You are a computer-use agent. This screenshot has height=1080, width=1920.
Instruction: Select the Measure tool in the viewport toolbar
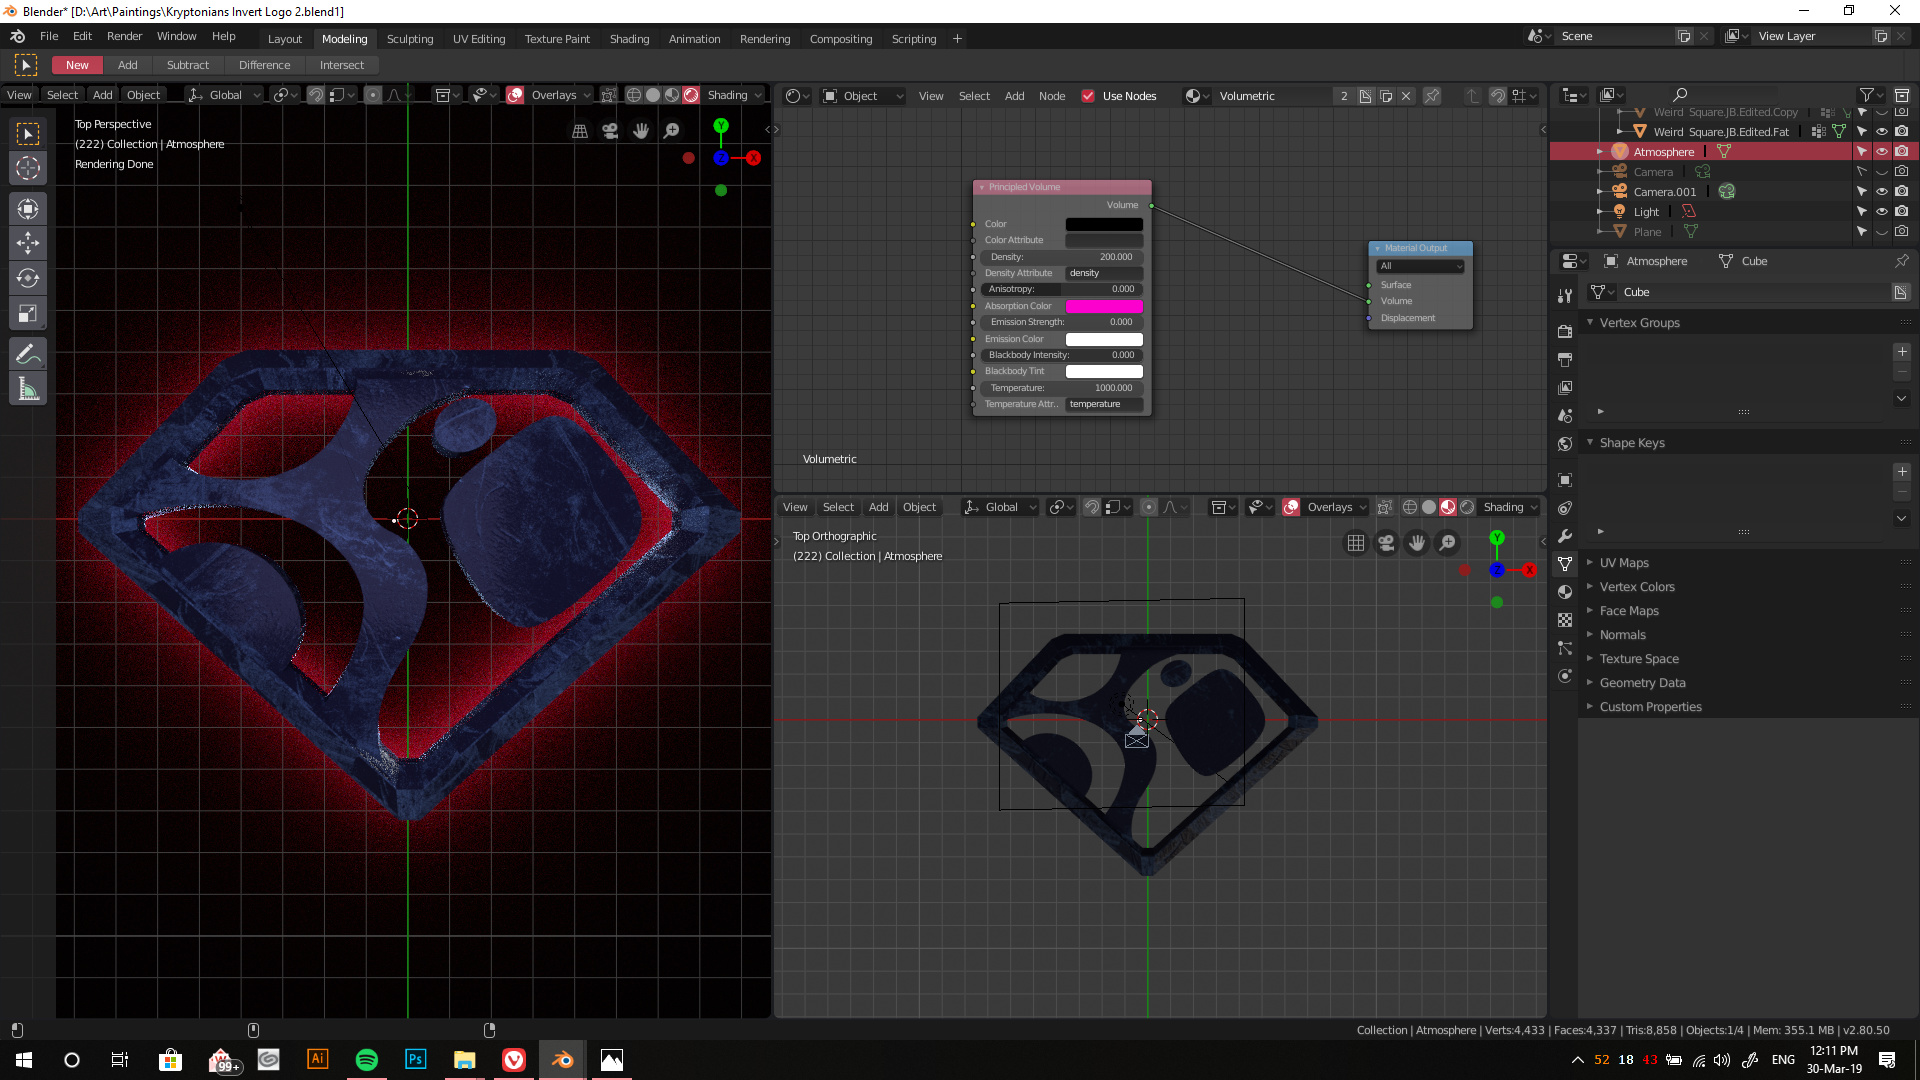click(x=27, y=388)
